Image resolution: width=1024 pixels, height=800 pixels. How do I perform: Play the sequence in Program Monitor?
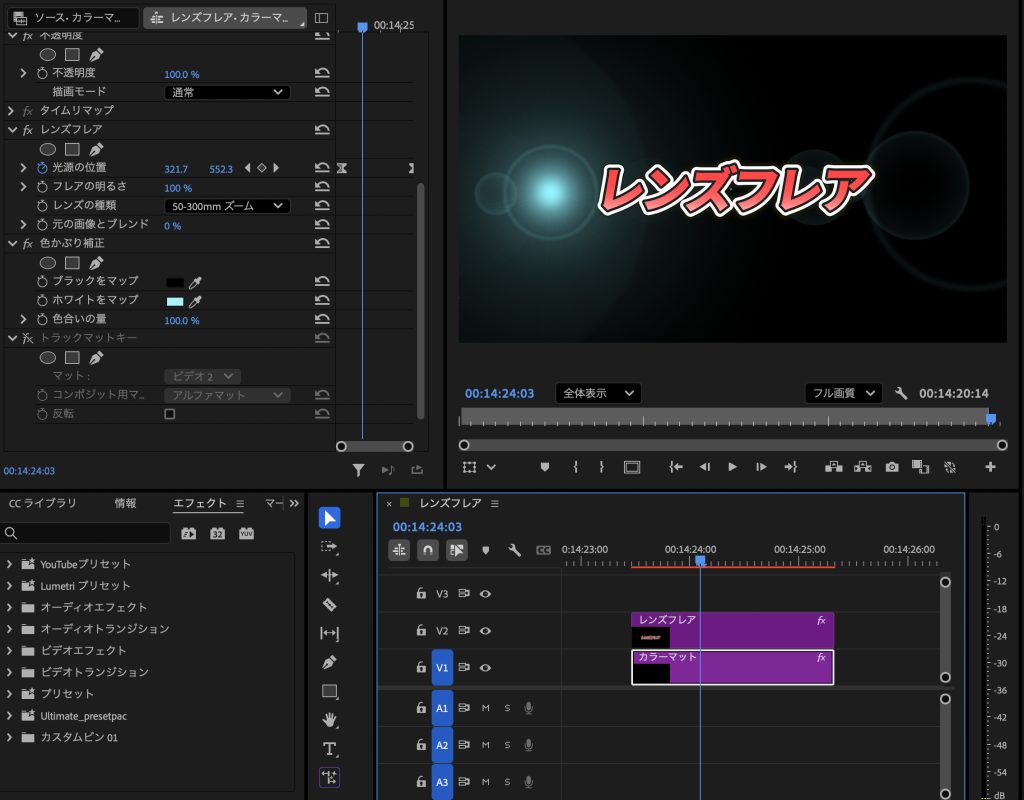pos(732,467)
